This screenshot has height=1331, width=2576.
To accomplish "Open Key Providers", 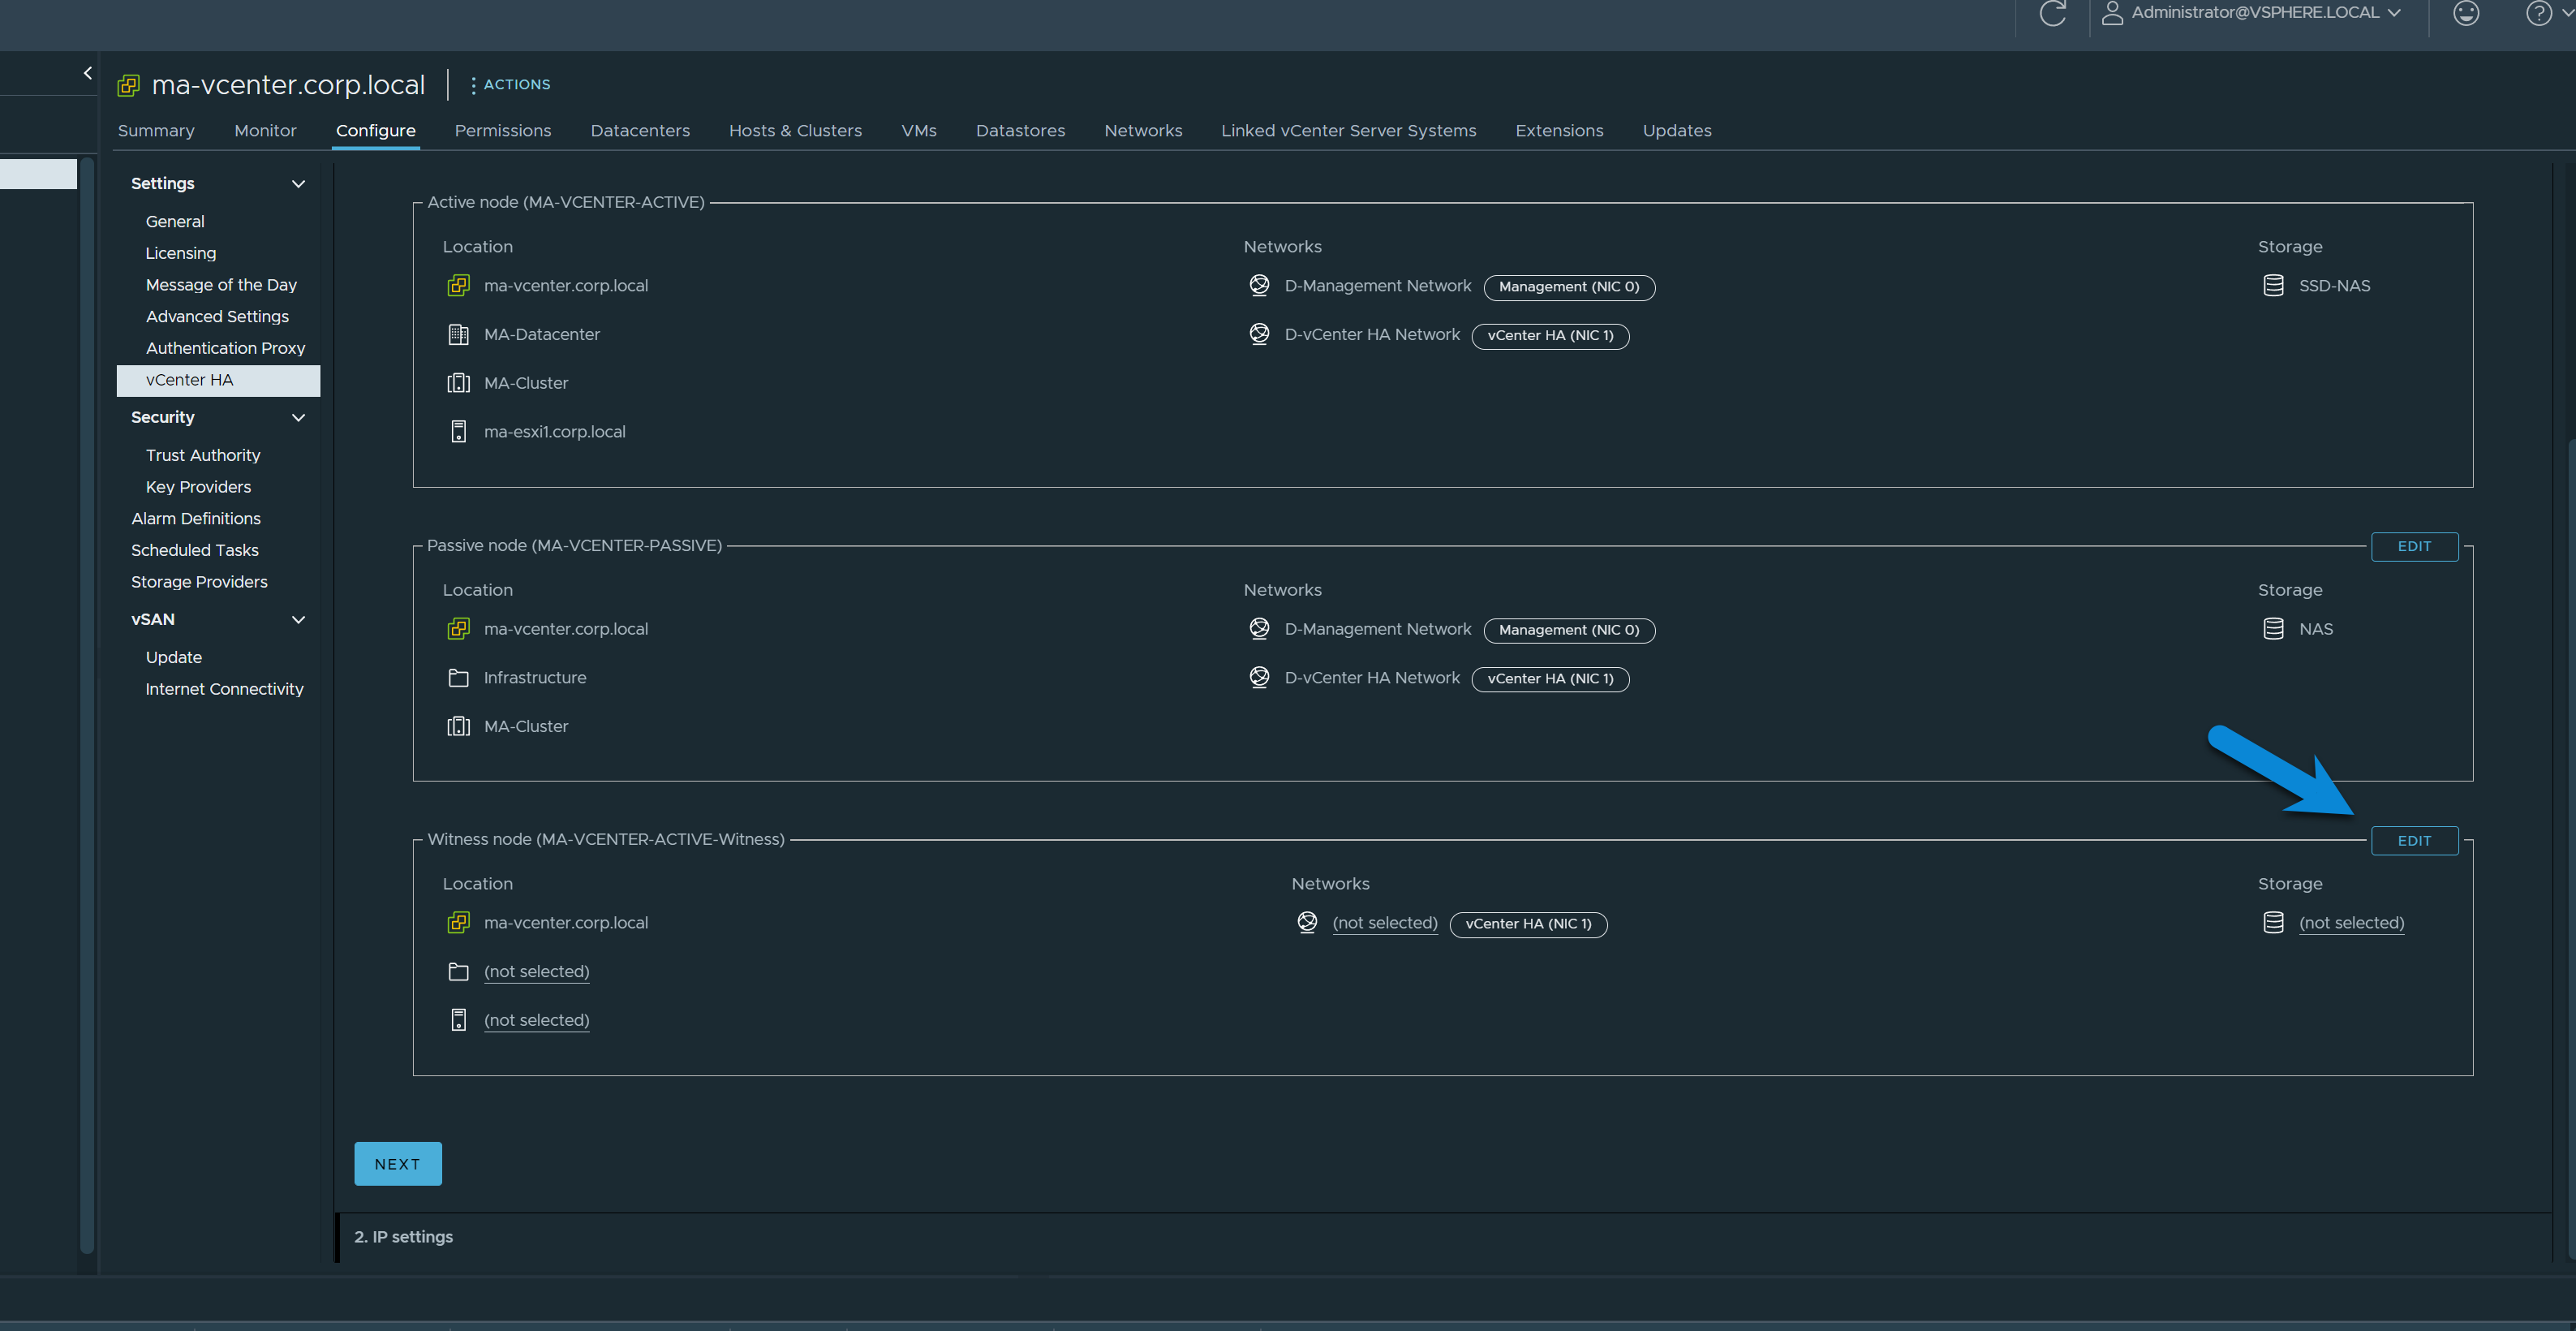I will [x=198, y=487].
